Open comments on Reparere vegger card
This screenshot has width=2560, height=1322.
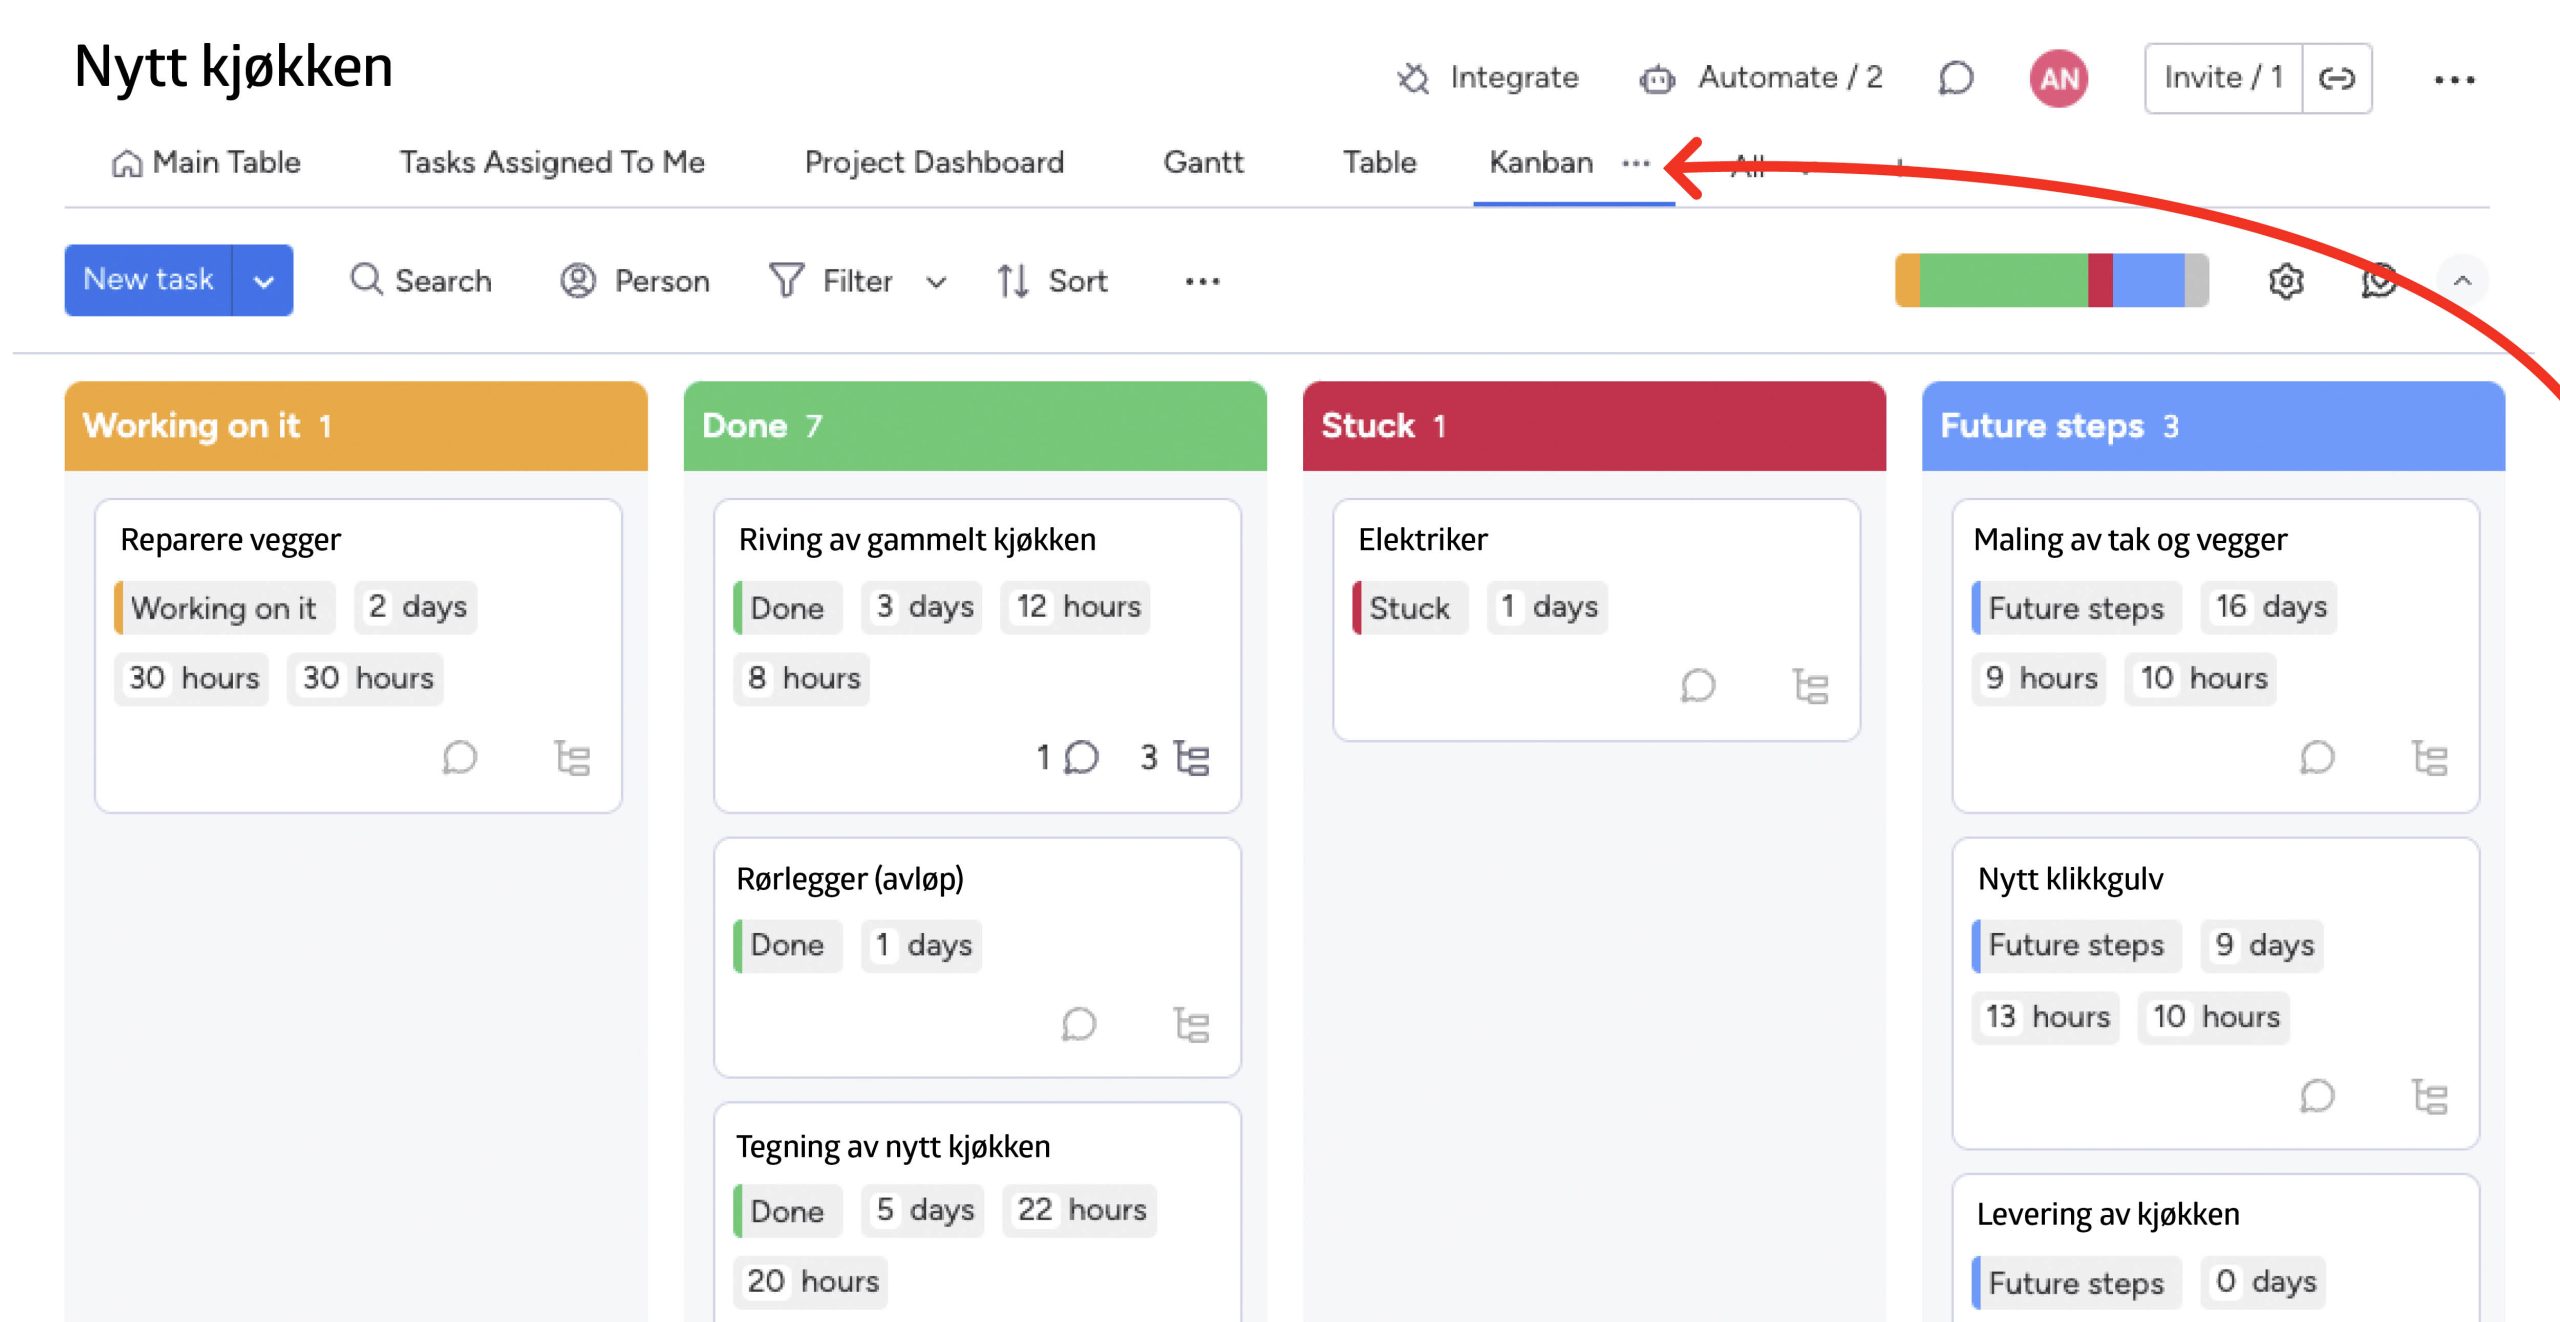pos(460,758)
